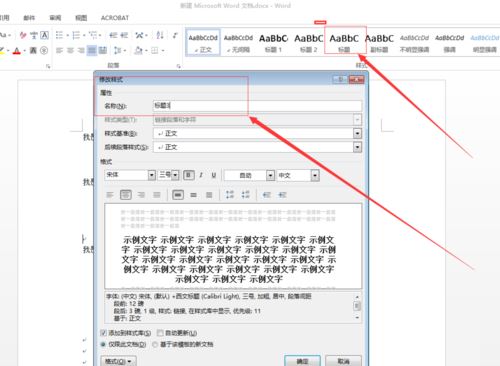Click double line spacing icon in dialog

coord(209,195)
